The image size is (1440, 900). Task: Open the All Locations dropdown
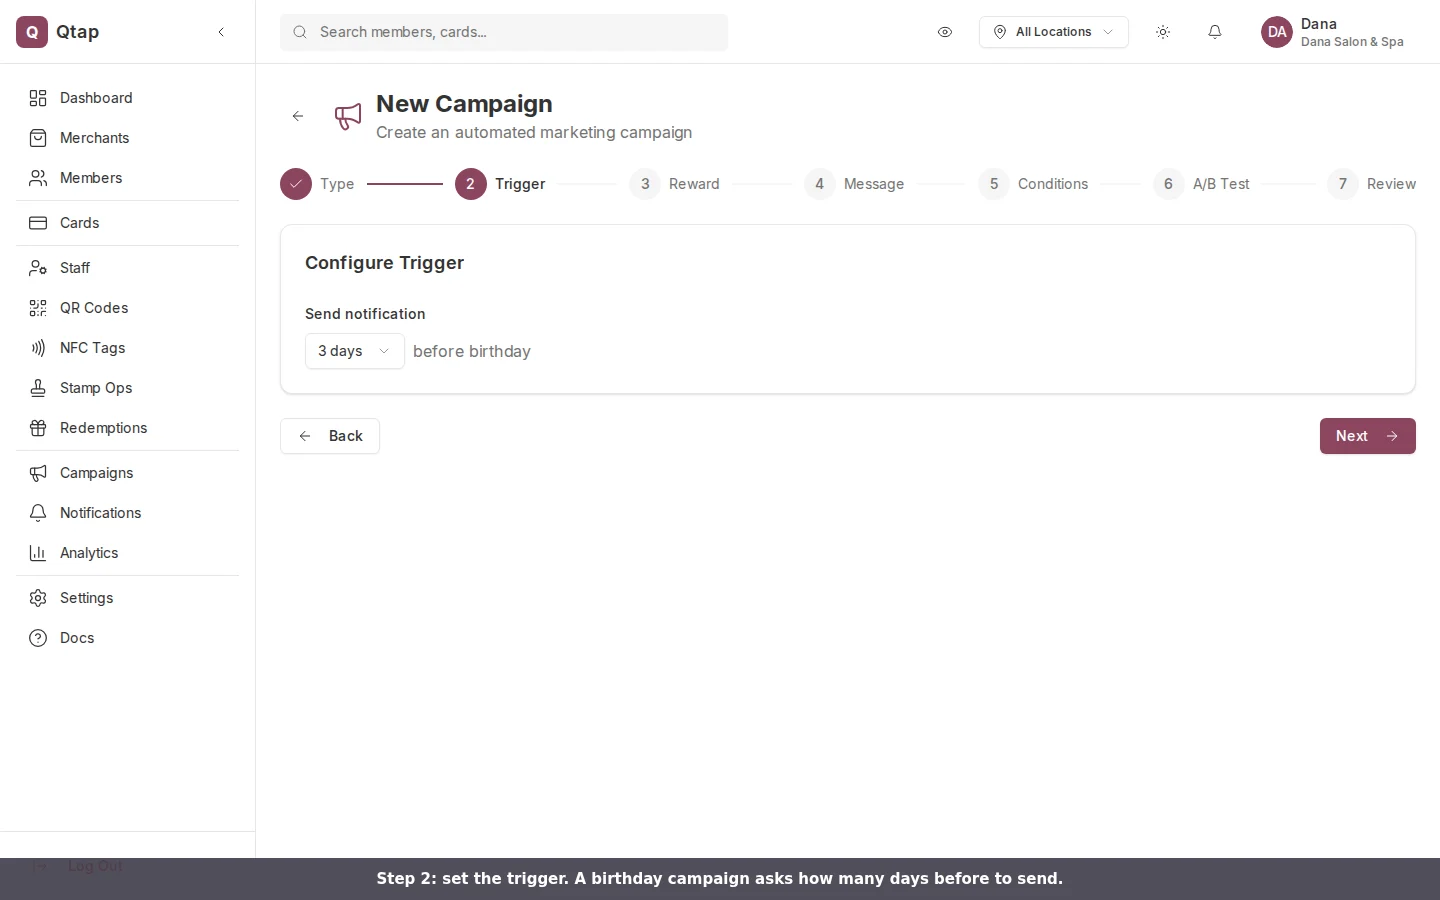pyautogui.click(x=1054, y=32)
